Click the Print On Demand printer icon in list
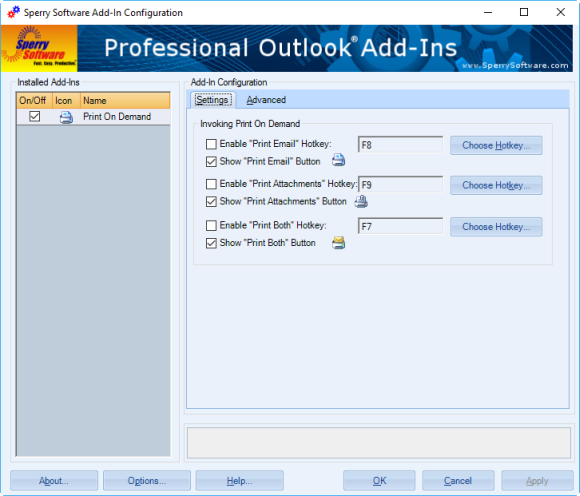The height and width of the screenshot is (496, 580). 66,117
